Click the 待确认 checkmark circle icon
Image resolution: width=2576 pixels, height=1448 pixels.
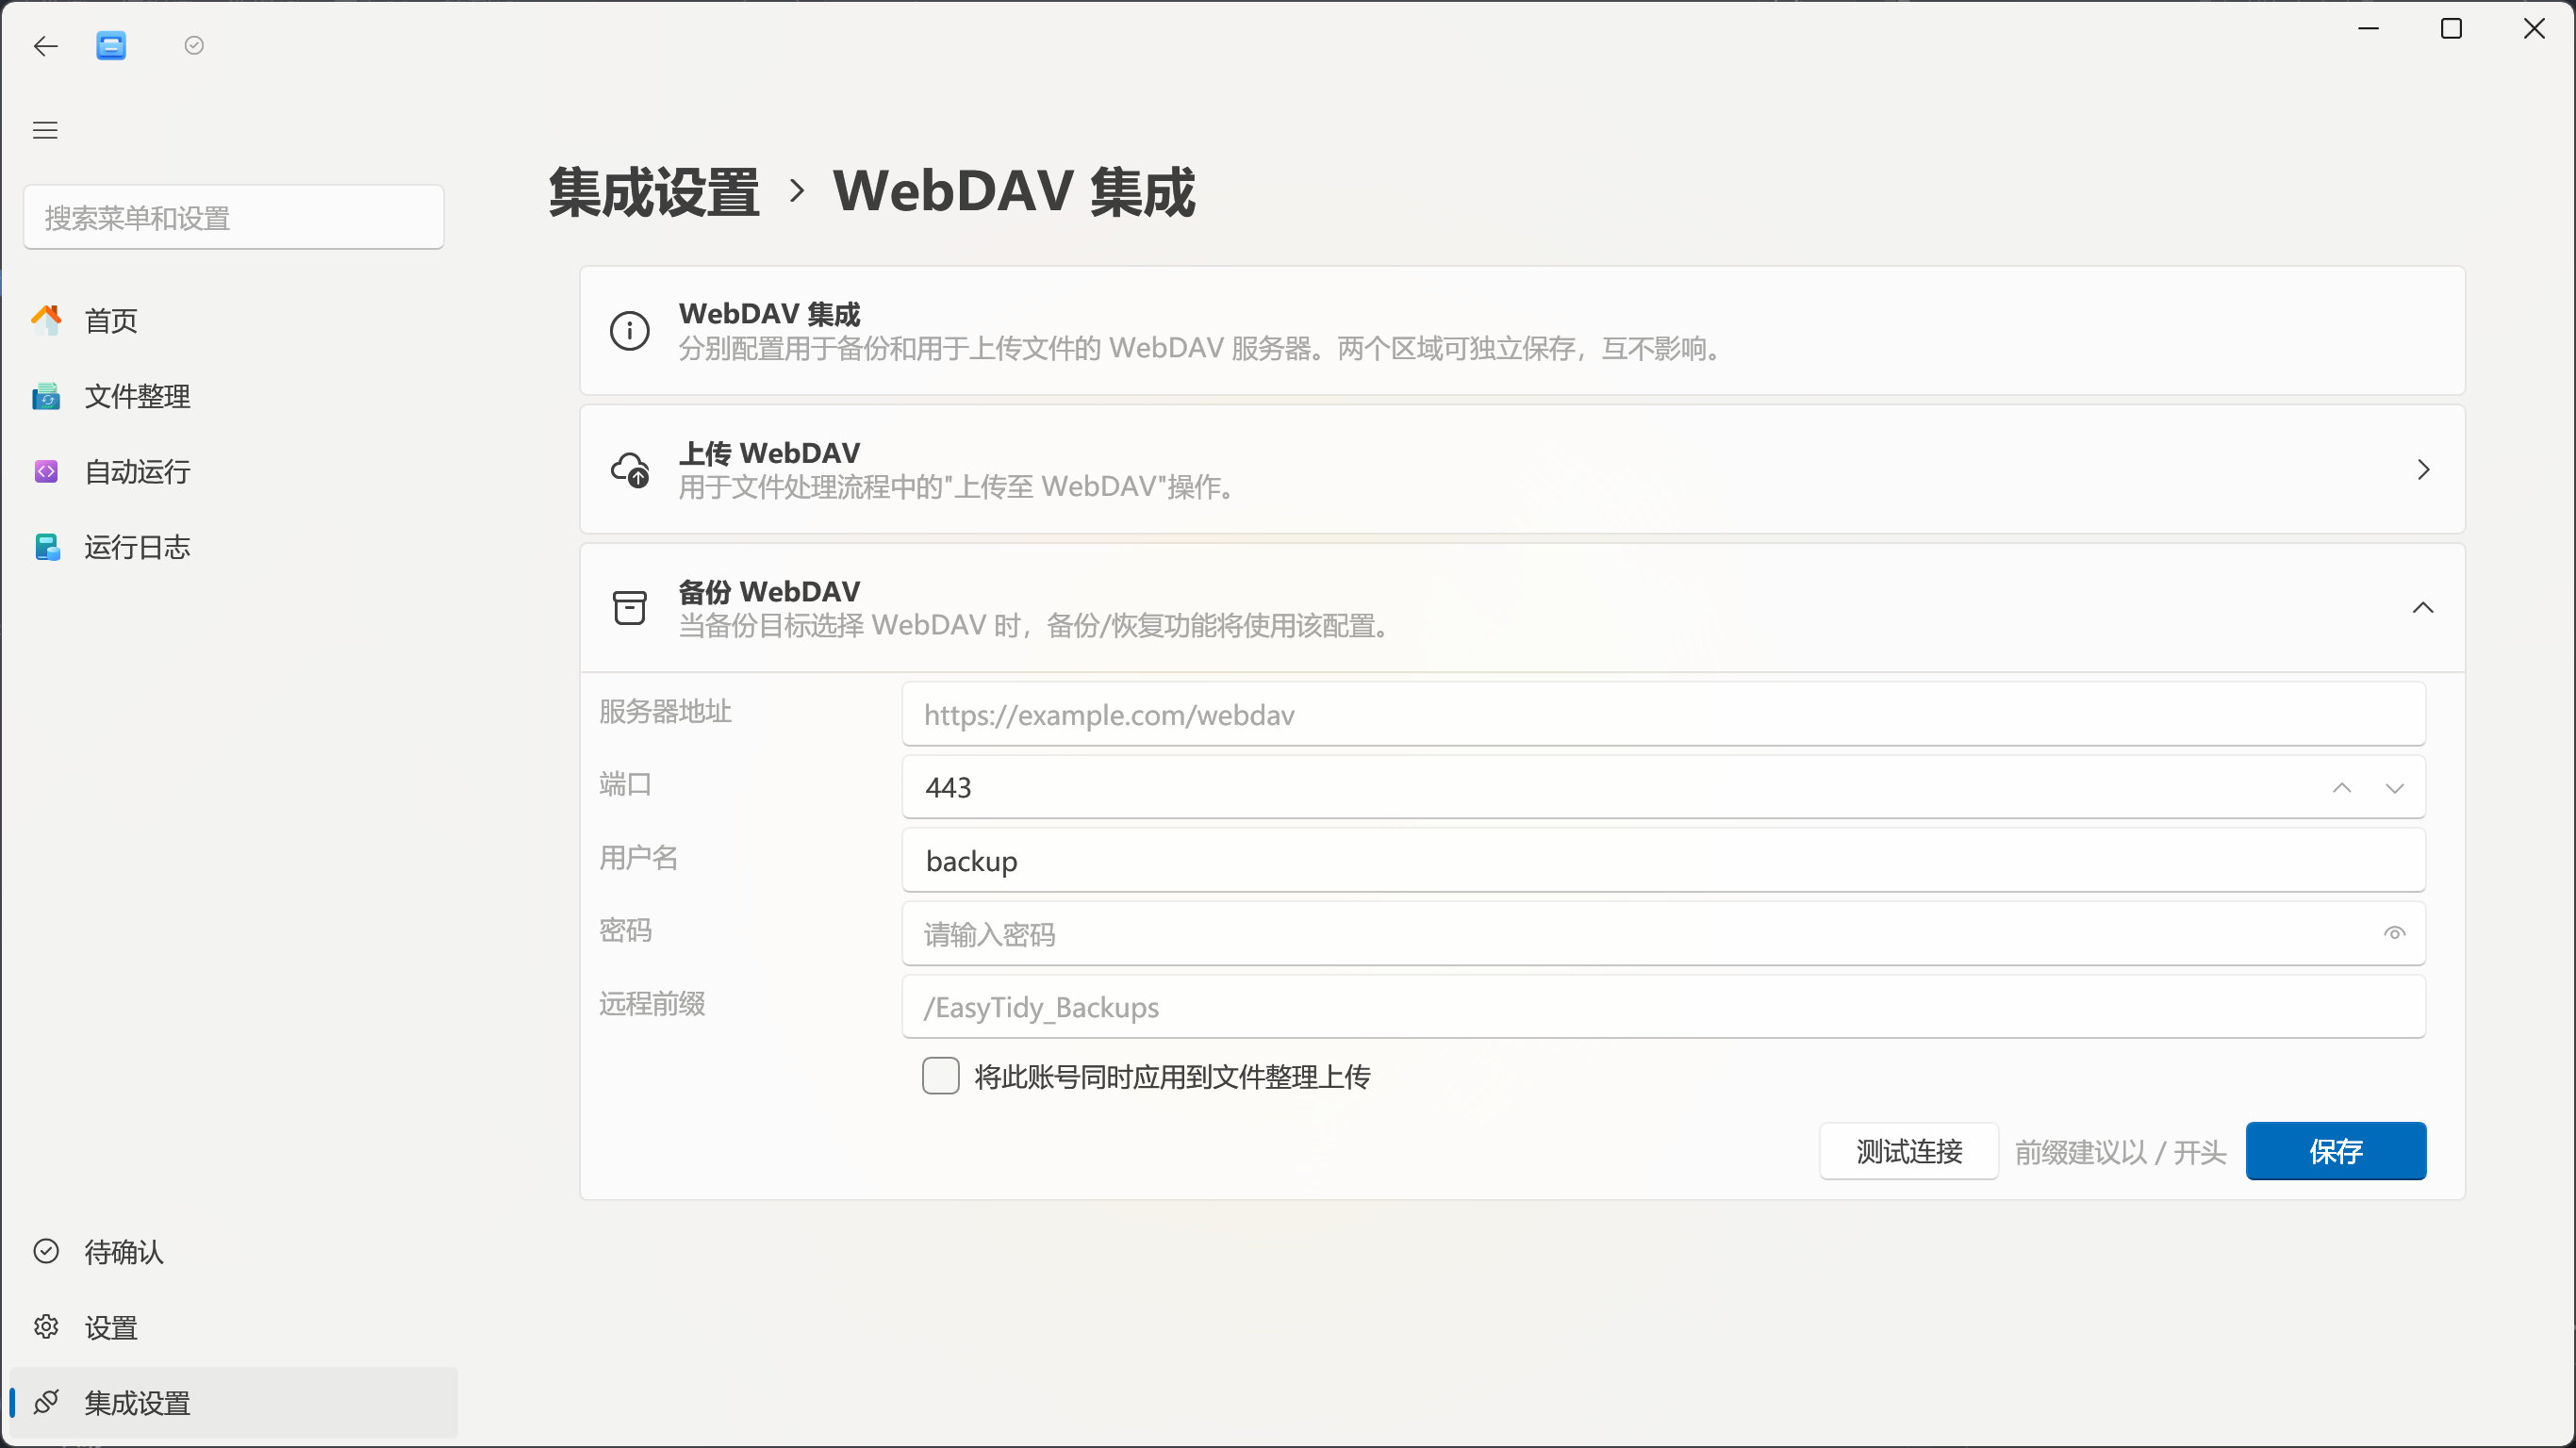(x=46, y=1251)
